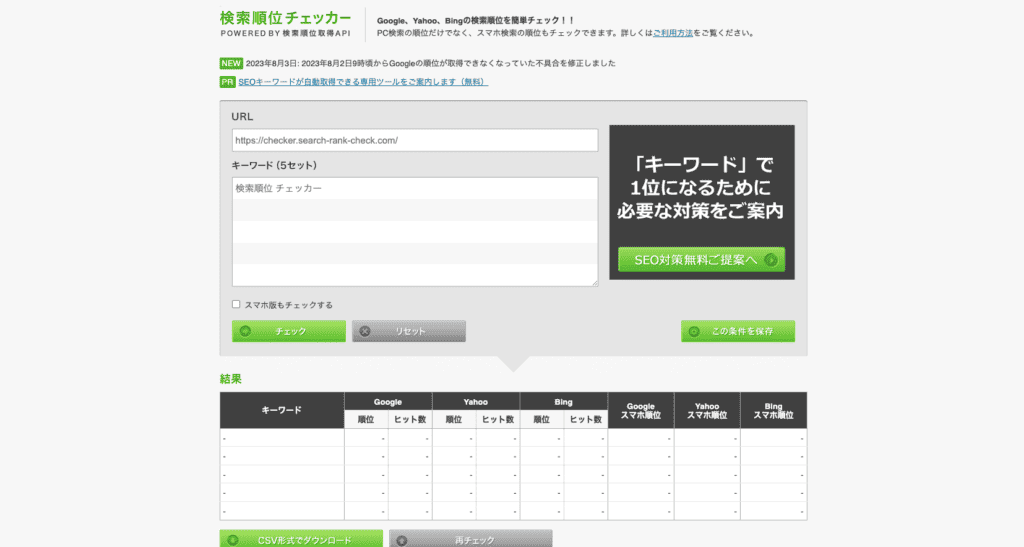
Task: Click the 検索順位チェッカー site logo
Action: click(285, 23)
